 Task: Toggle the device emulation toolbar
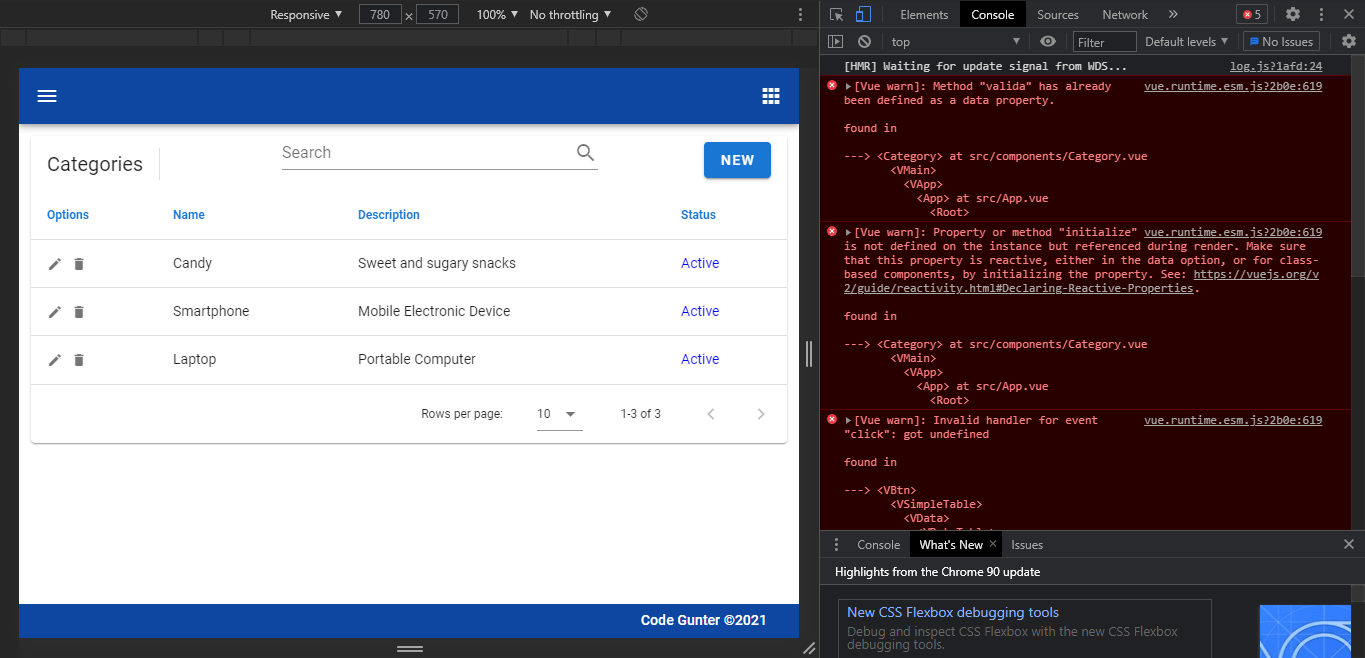pos(861,14)
